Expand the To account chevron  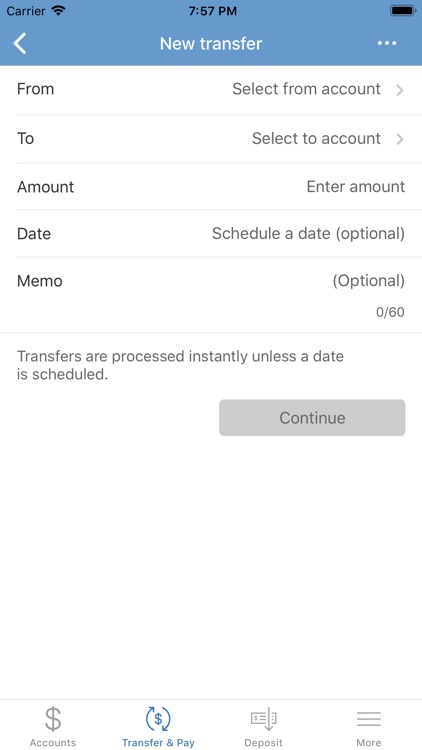(400, 139)
